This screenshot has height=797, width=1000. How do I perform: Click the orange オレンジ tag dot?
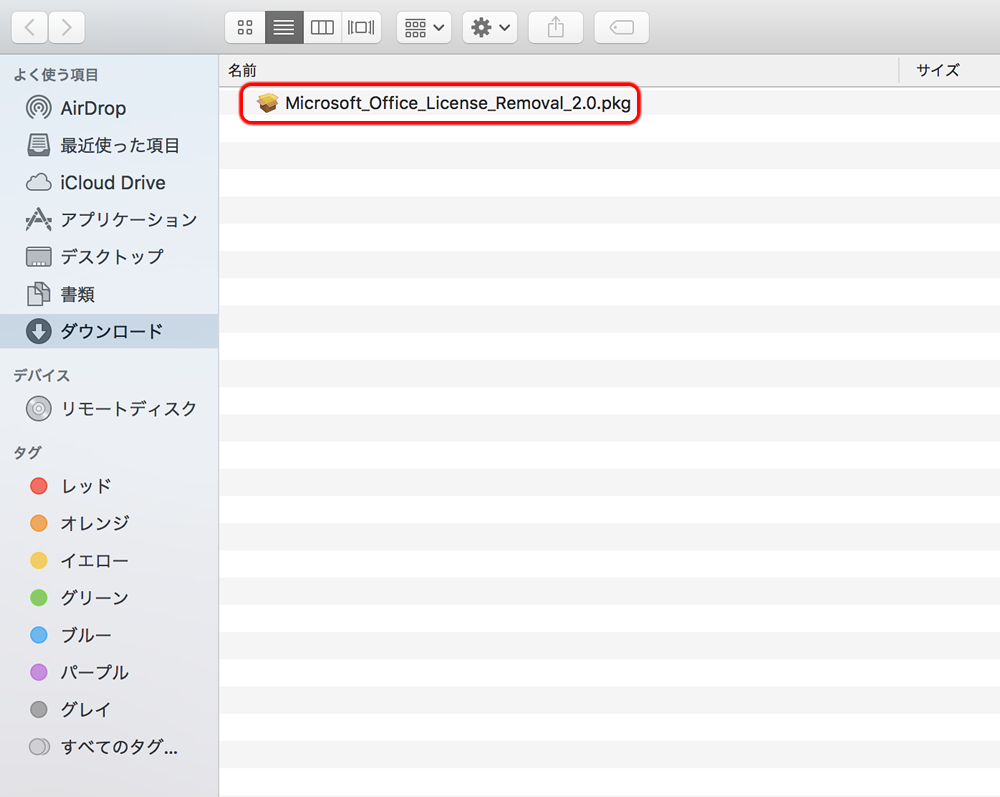39,523
